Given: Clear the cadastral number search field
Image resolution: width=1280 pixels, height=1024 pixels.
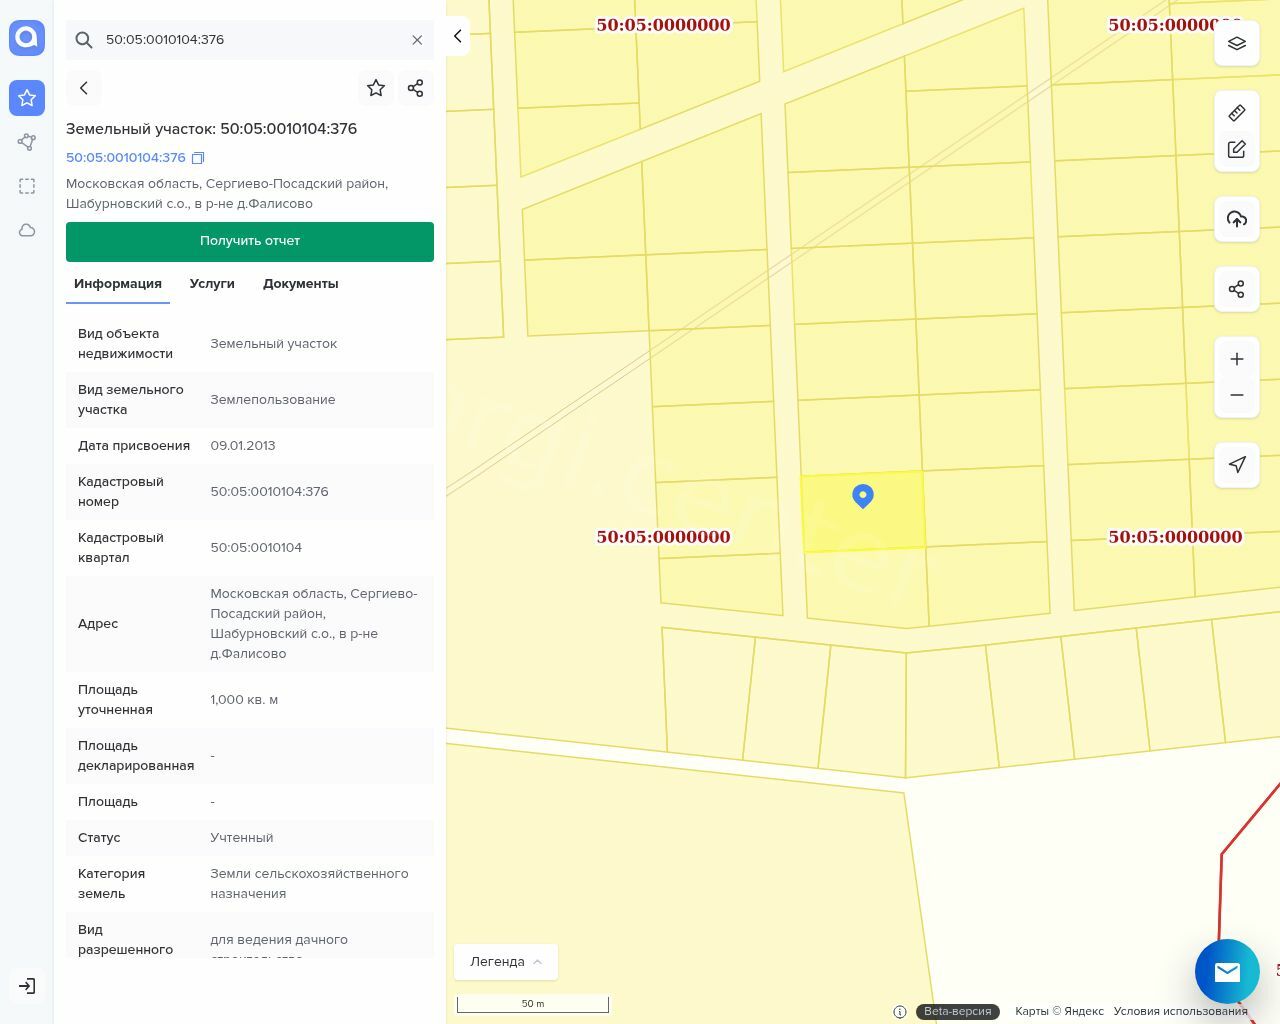Looking at the screenshot, I should click(417, 40).
